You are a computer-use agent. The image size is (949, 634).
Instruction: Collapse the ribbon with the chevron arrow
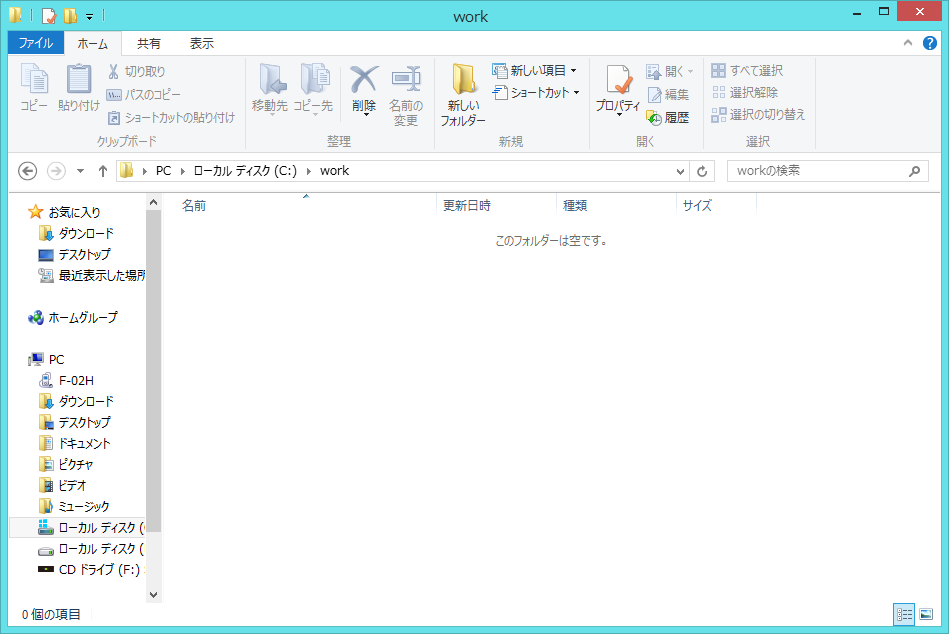pyautogui.click(x=908, y=43)
